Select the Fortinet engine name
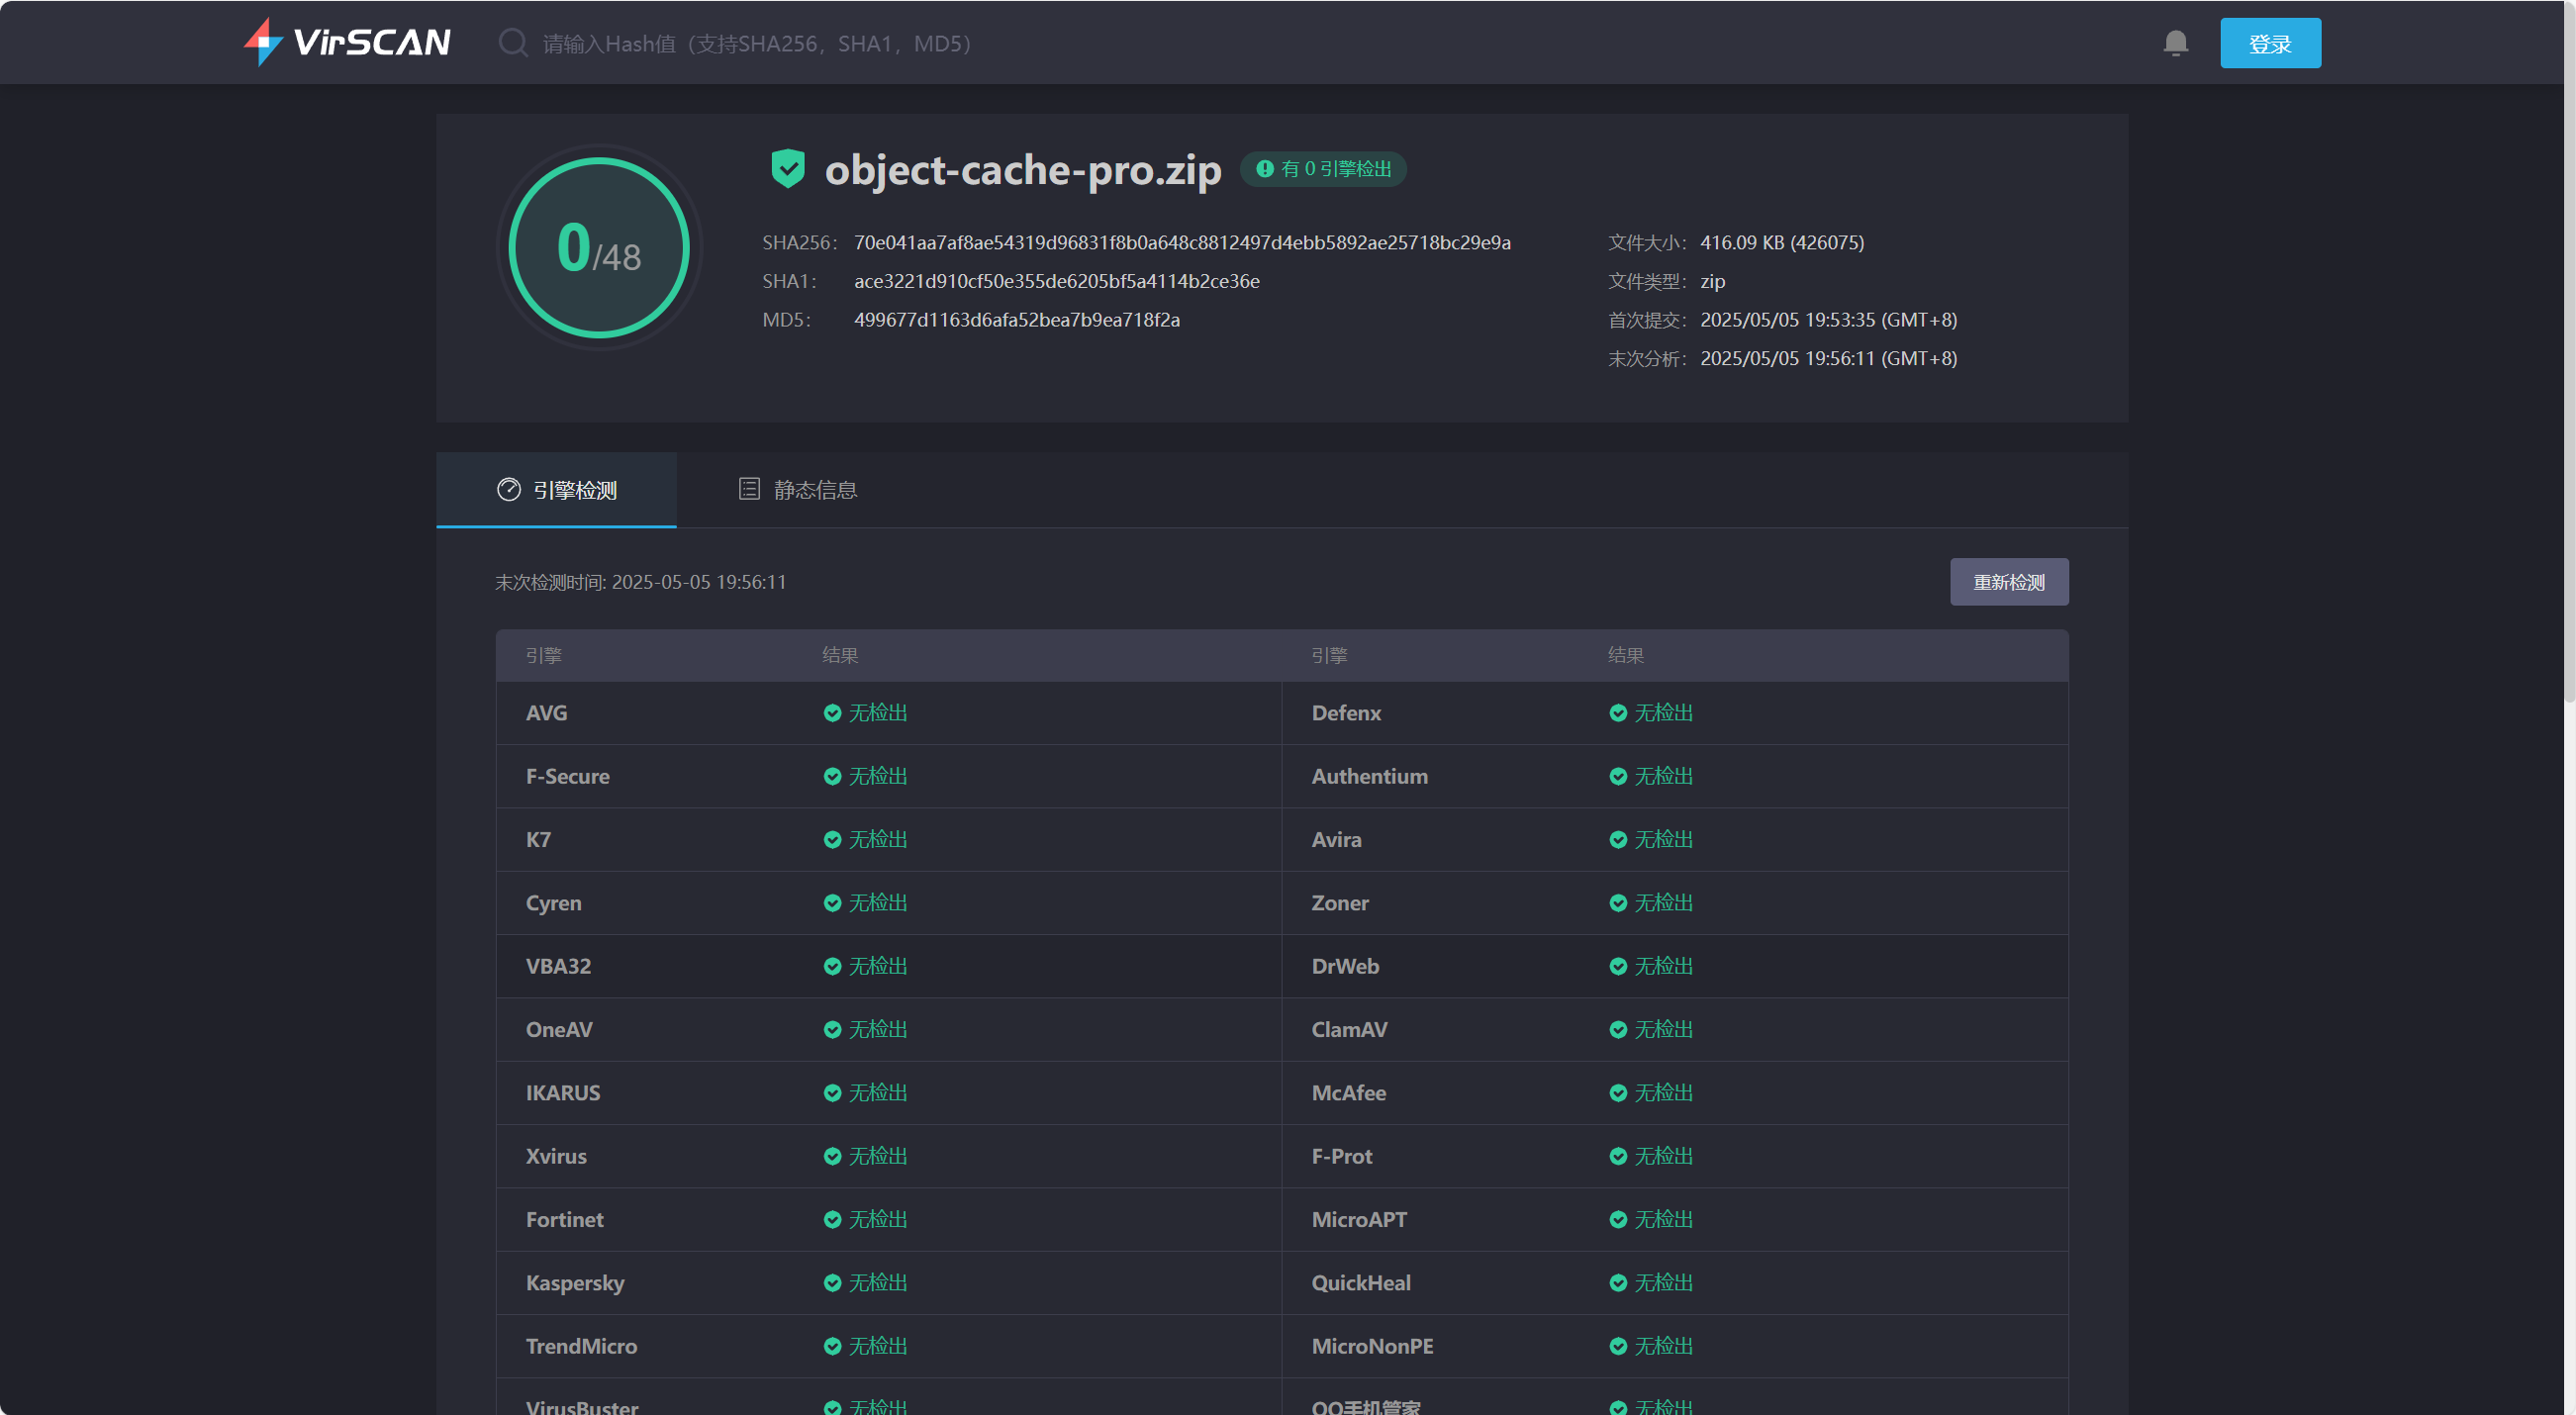Screen dimensions: 2576x1415 (564, 1219)
